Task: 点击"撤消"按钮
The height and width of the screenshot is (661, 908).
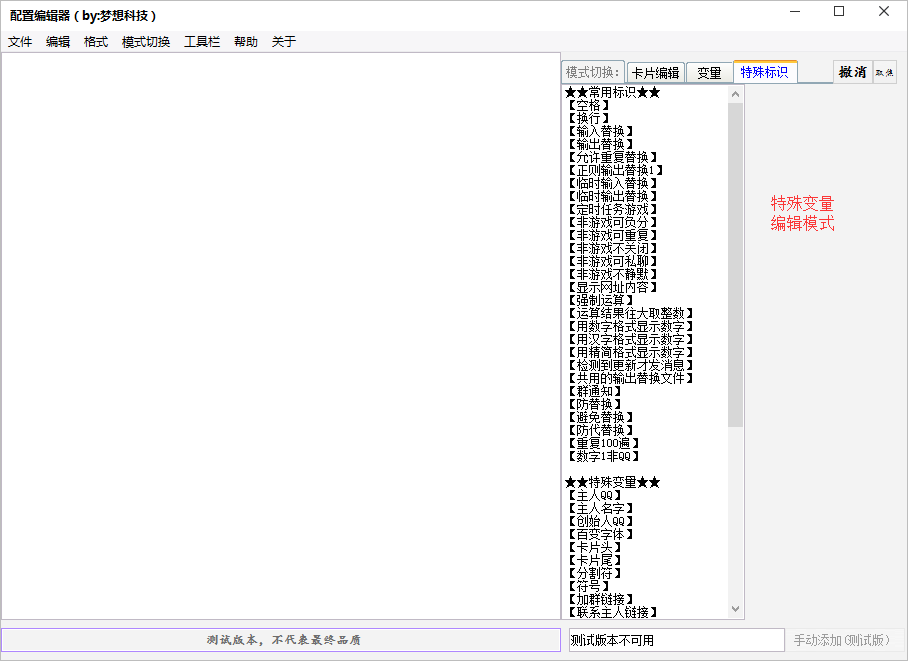Action: point(851,72)
